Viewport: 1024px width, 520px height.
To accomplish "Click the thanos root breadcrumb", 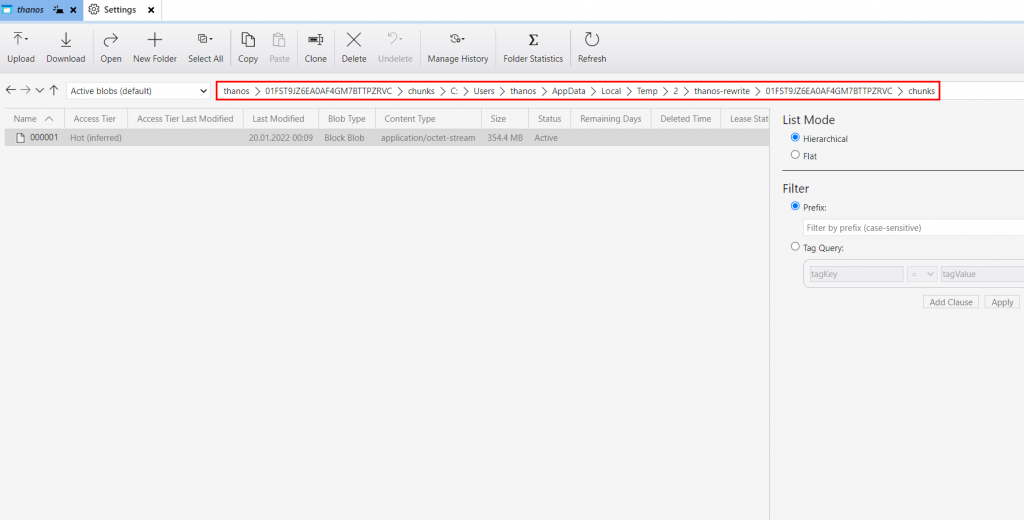I will click(236, 91).
